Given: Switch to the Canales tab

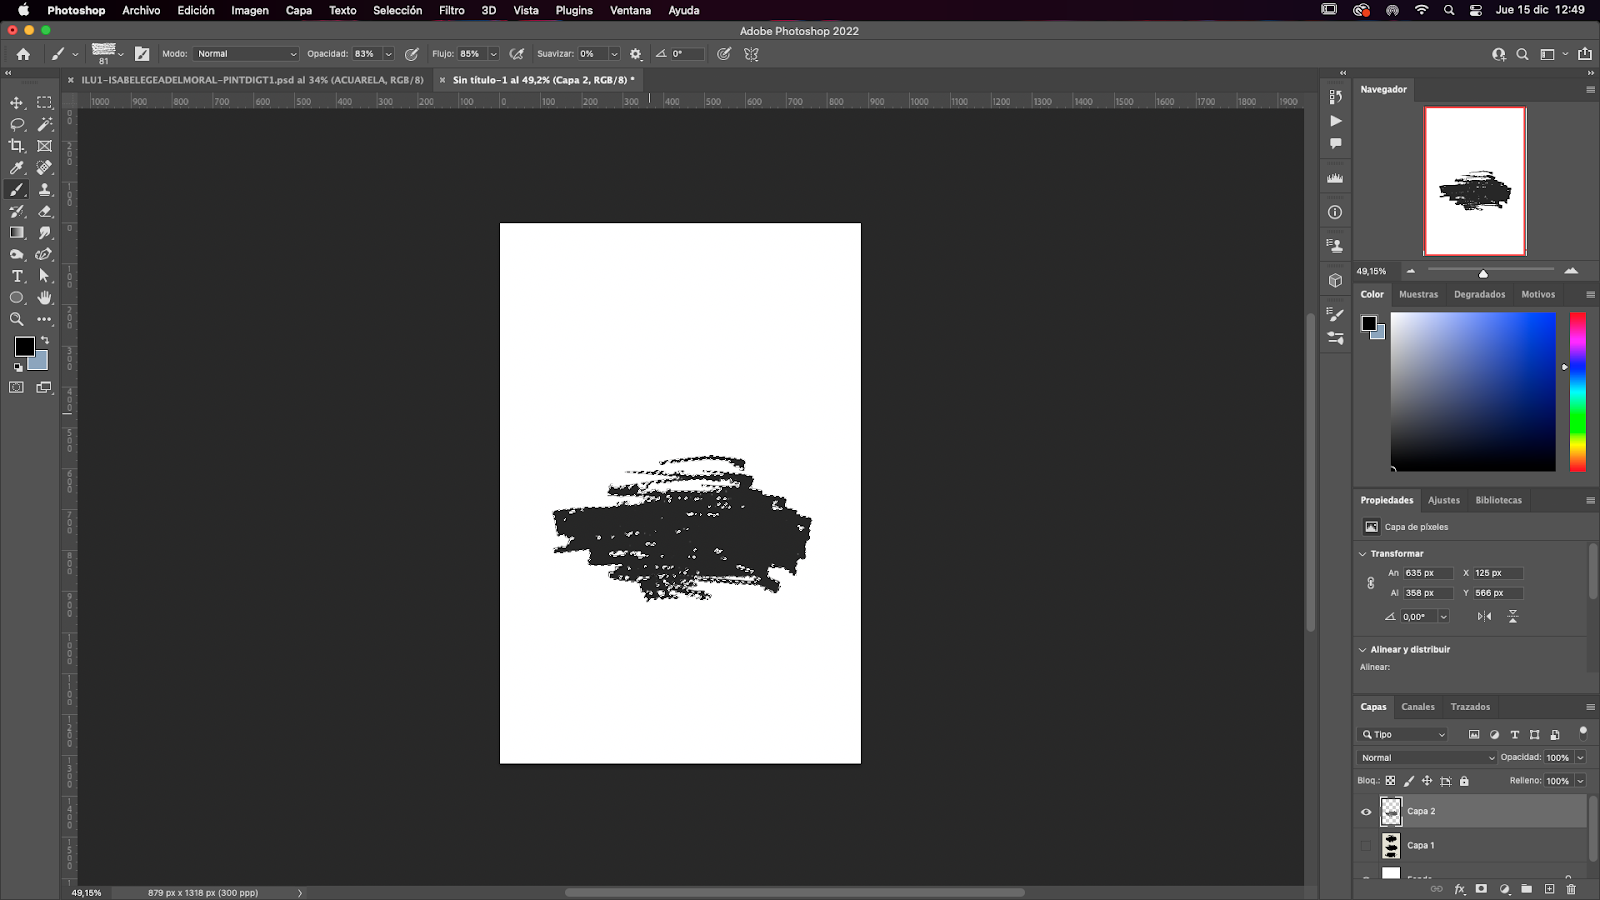Looking at the screenshot, I should 1418,707.
